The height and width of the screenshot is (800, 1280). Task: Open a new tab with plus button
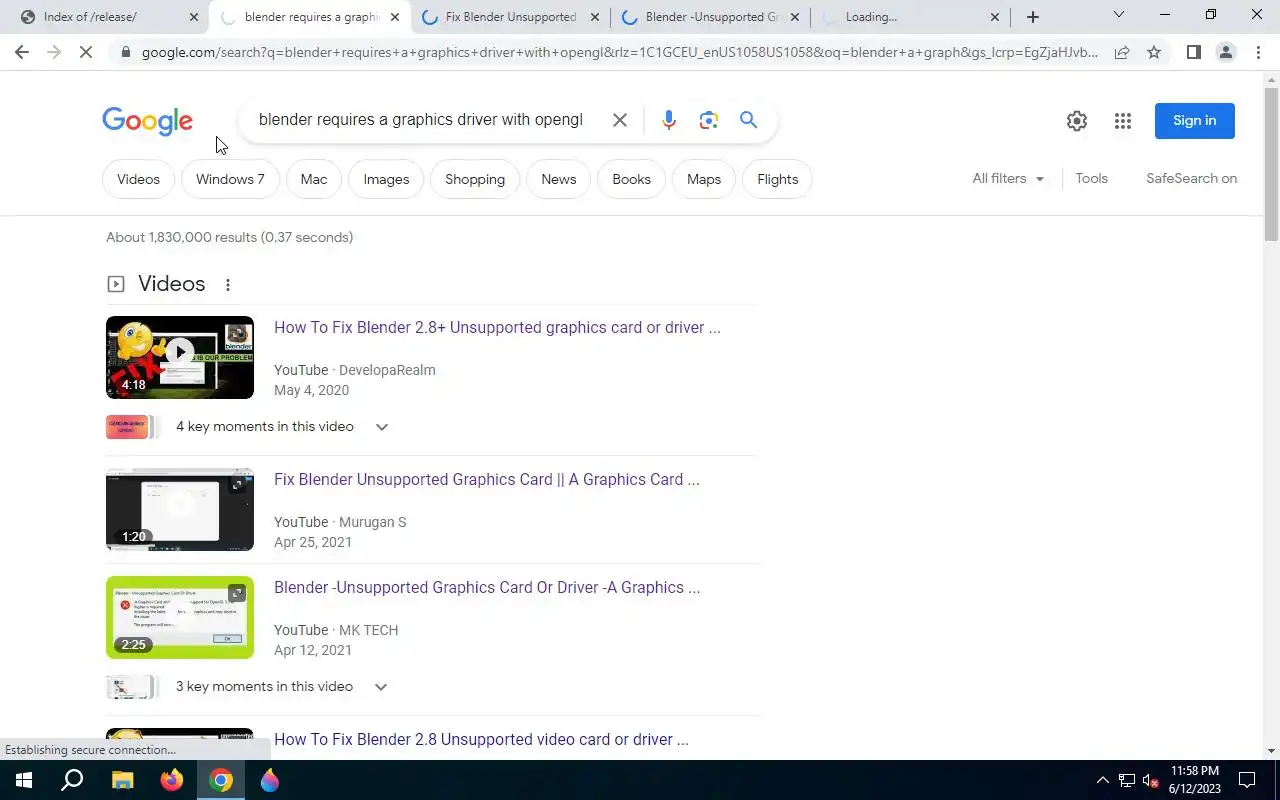pos(1033,17)
